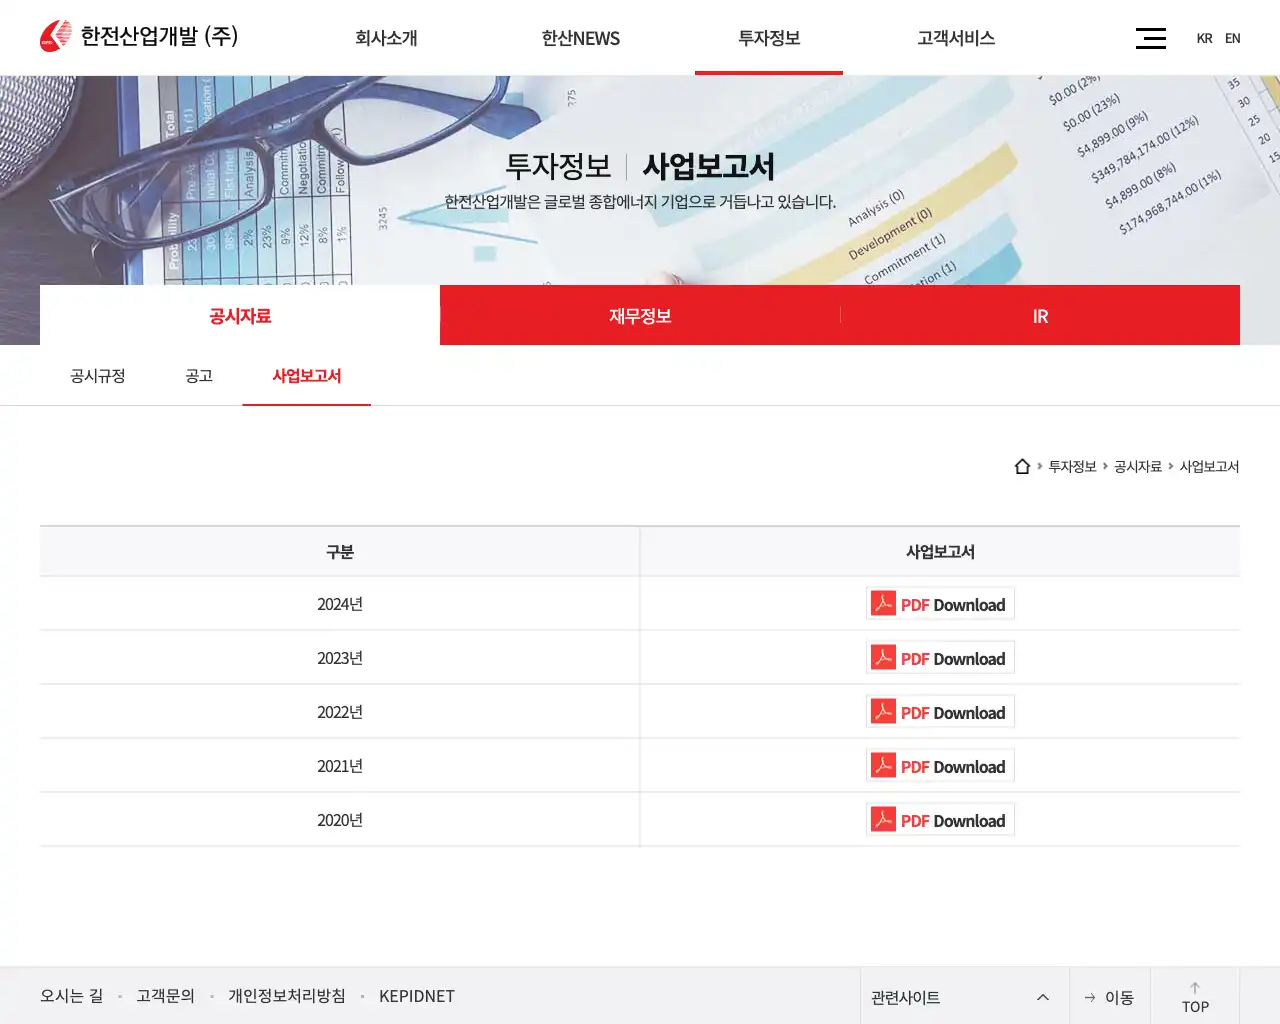The width and height of the screenshot is (1280, 1024).
Task: Open the 회사소개 menu
Action: click(x=385, y=38)
